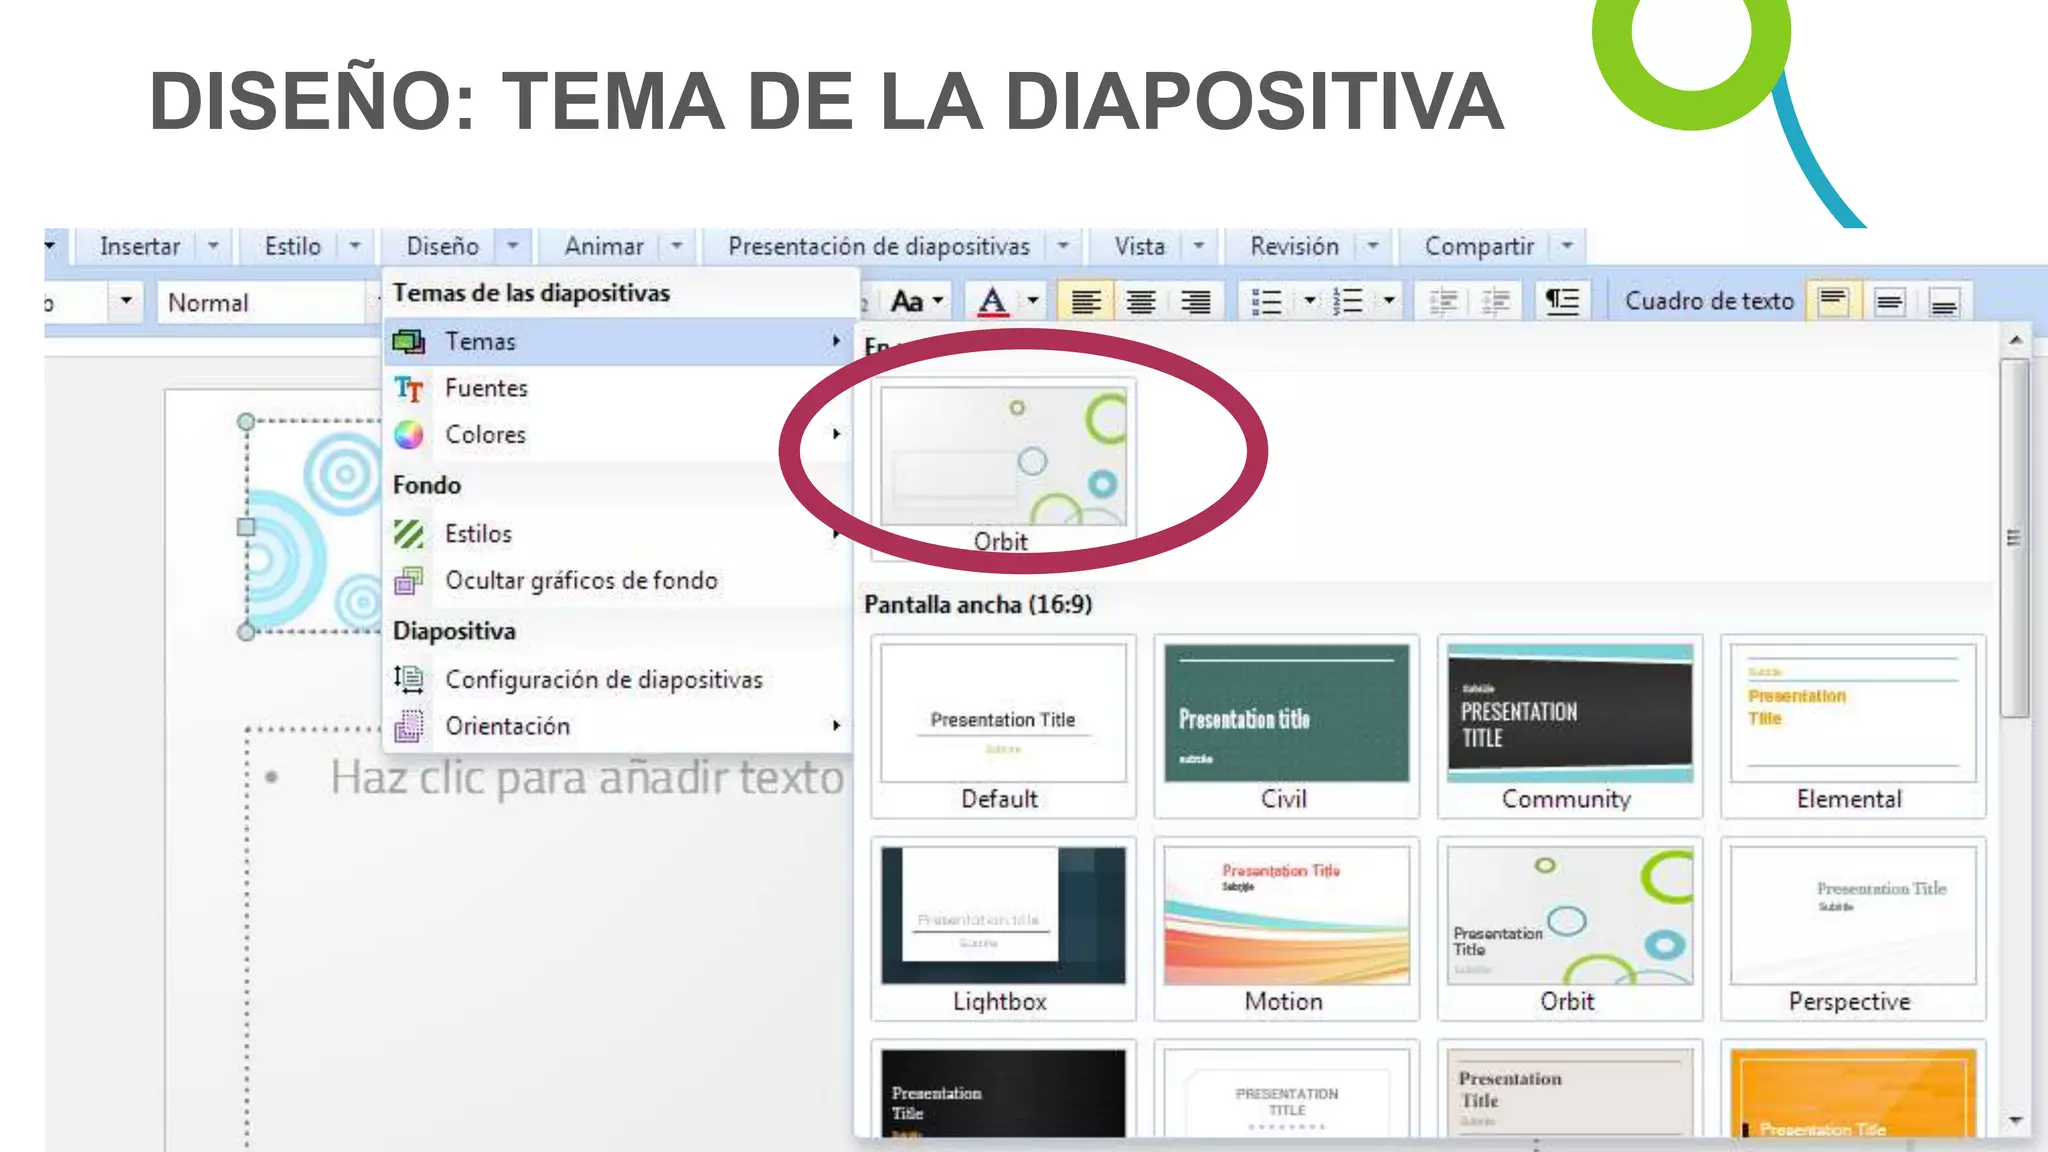
Task: Apply the Civil theme
Action: pyautogui.click(x=1286, y=727)
